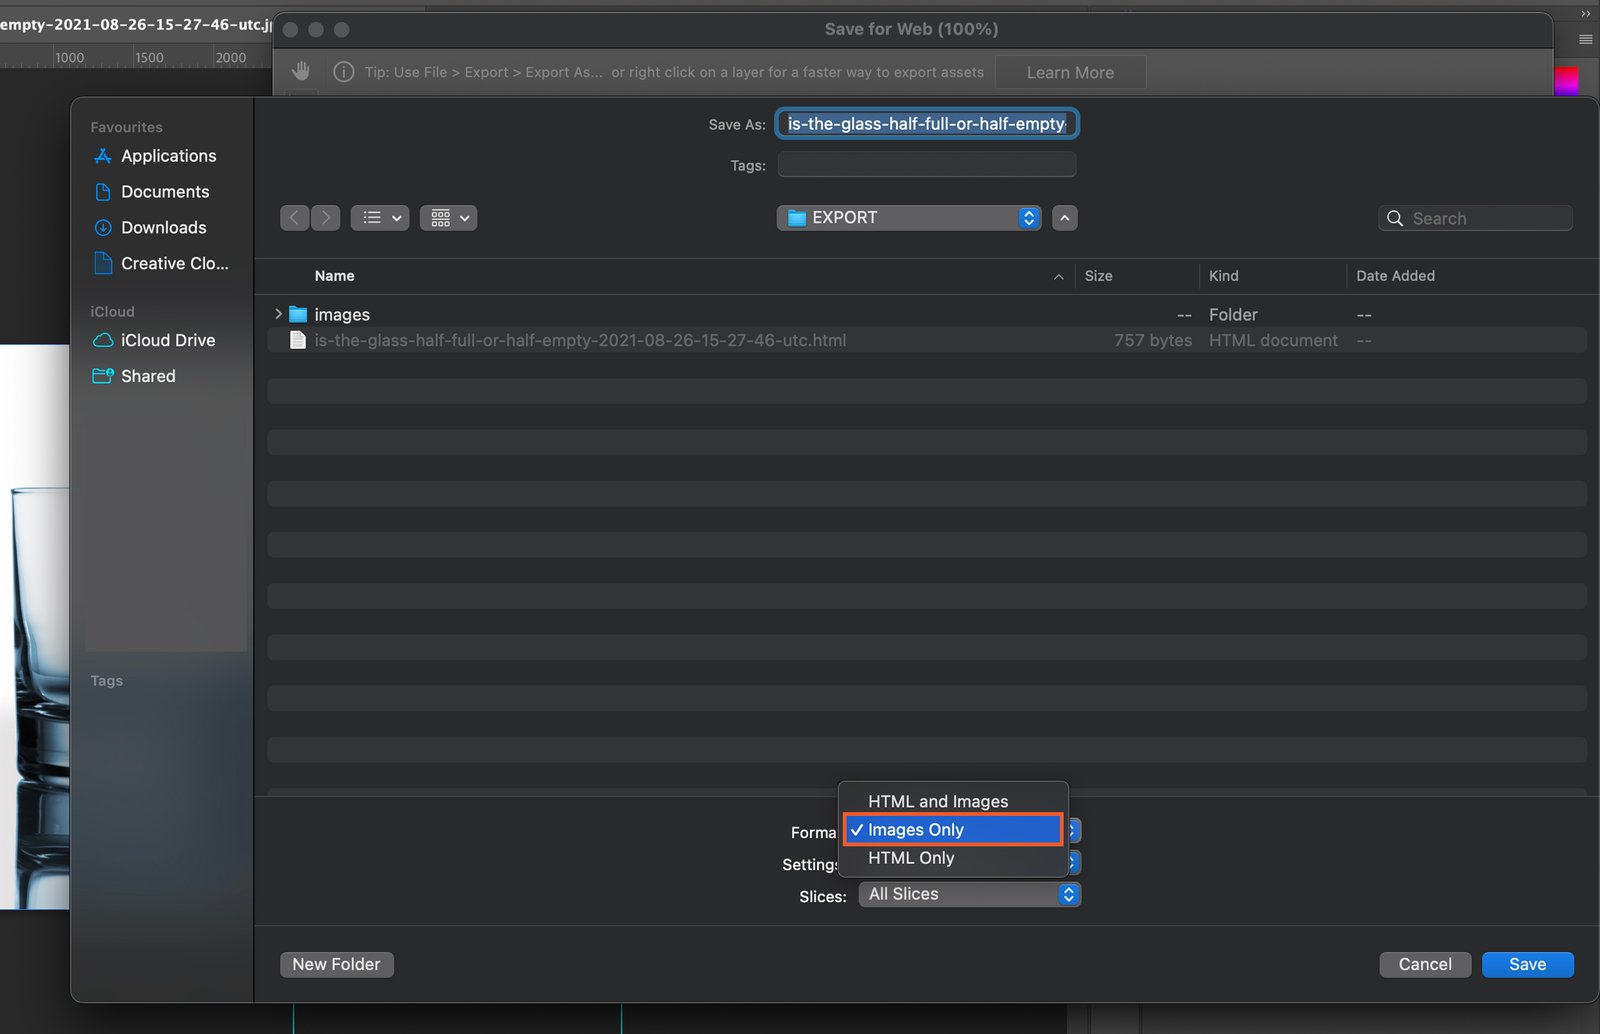Pick the HTML Only format option

(910, 858)
